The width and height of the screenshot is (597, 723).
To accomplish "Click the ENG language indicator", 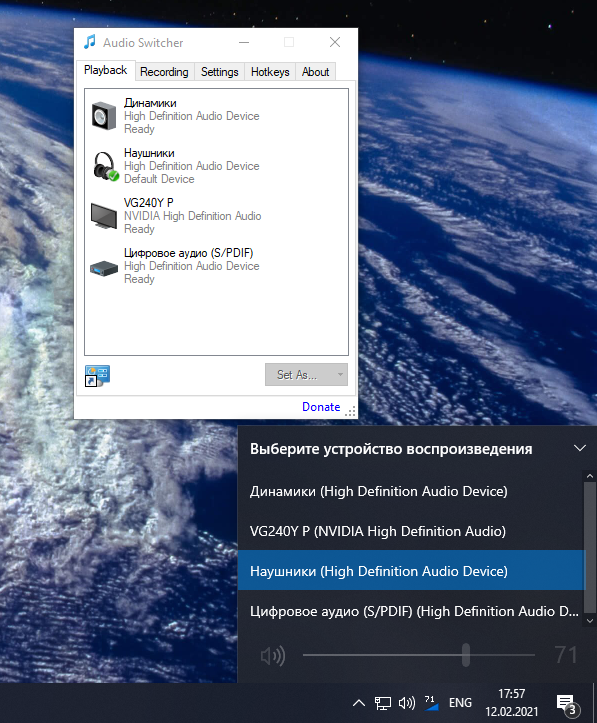I will coord(460,703).
